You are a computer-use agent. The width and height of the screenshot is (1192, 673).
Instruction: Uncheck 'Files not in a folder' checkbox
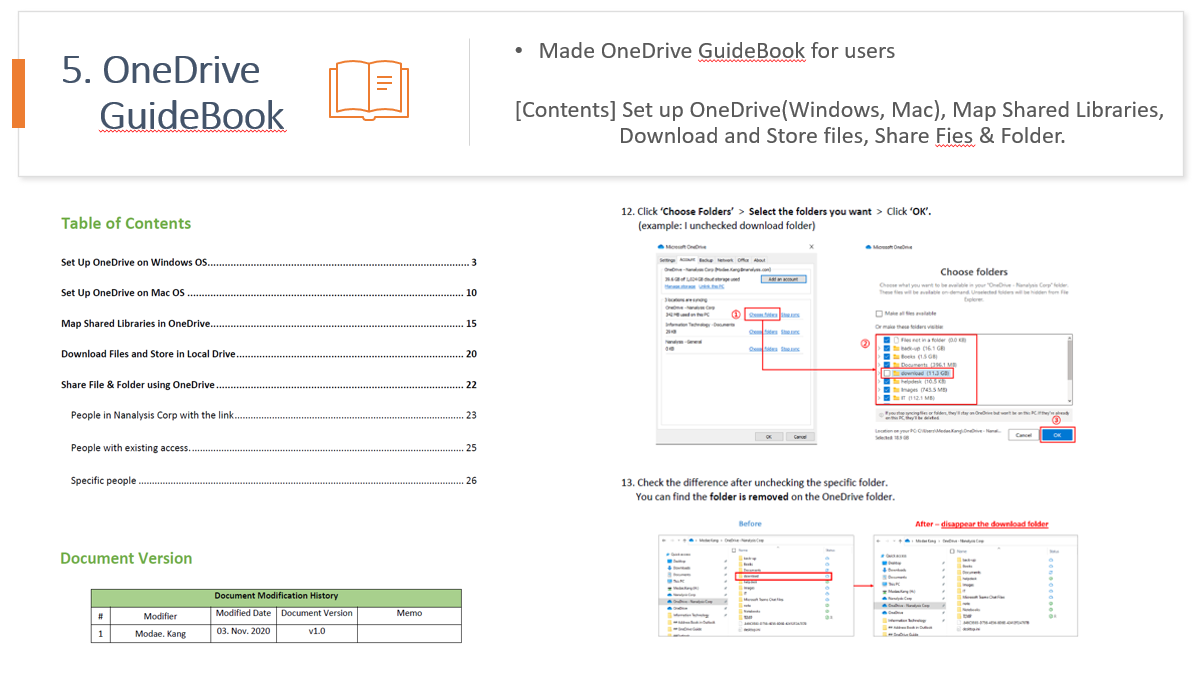[x=887, y=340]
